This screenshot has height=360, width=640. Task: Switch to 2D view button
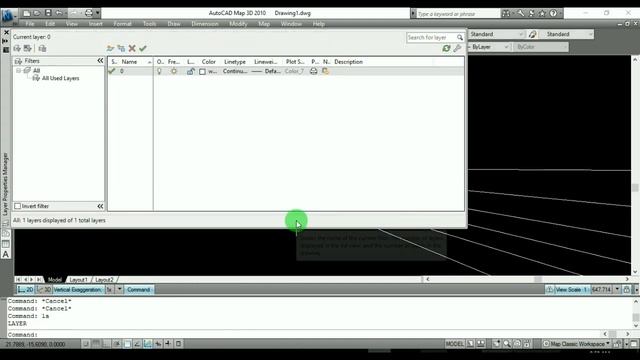tap(26, 290)
